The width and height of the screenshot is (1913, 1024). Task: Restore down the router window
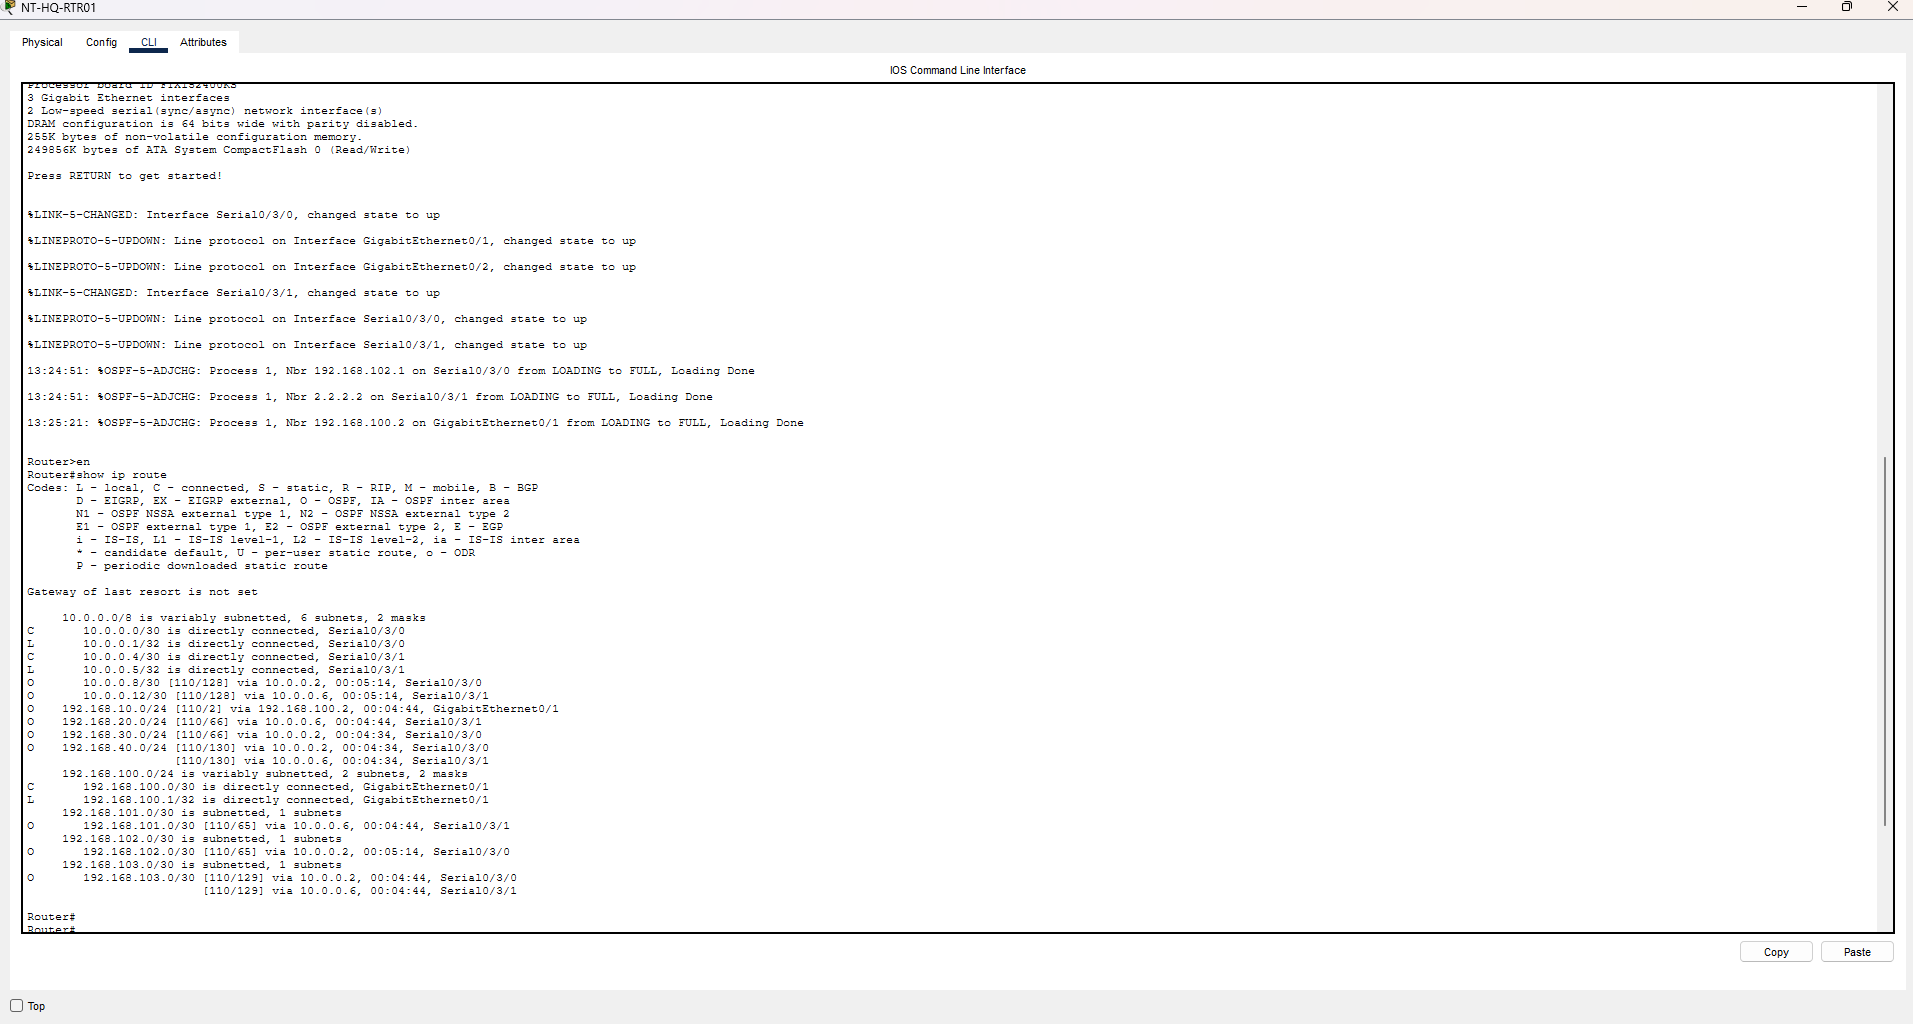click(x=1847, y=7)
